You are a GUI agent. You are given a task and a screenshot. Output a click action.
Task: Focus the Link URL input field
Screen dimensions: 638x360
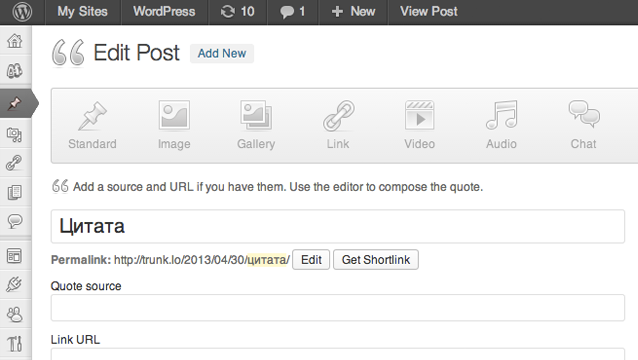tap(338, 354)
